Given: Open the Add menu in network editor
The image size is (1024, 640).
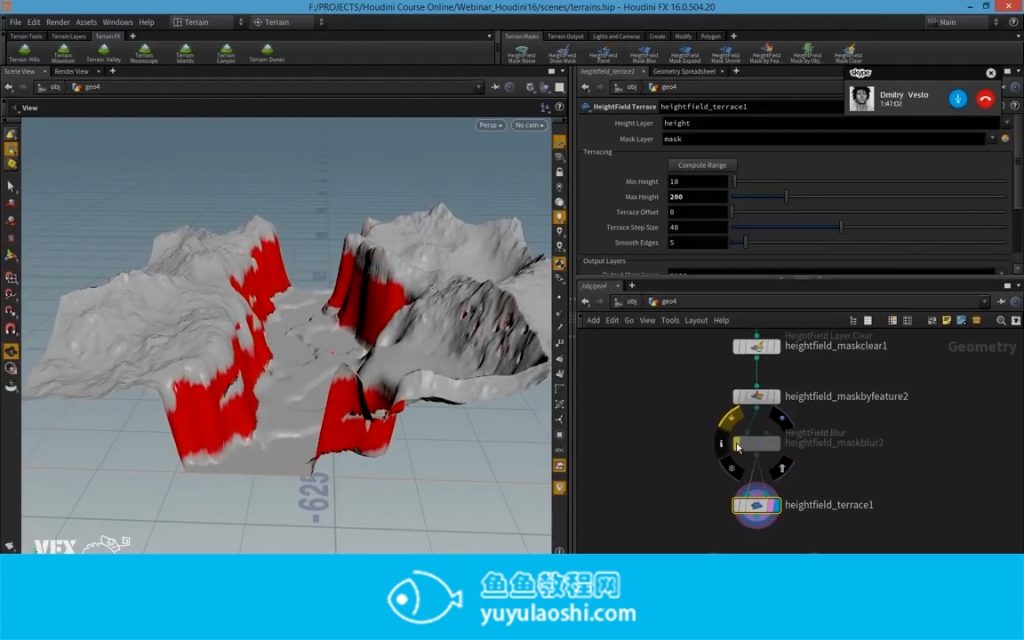Looking at the screenshot, I should [593, 321].
